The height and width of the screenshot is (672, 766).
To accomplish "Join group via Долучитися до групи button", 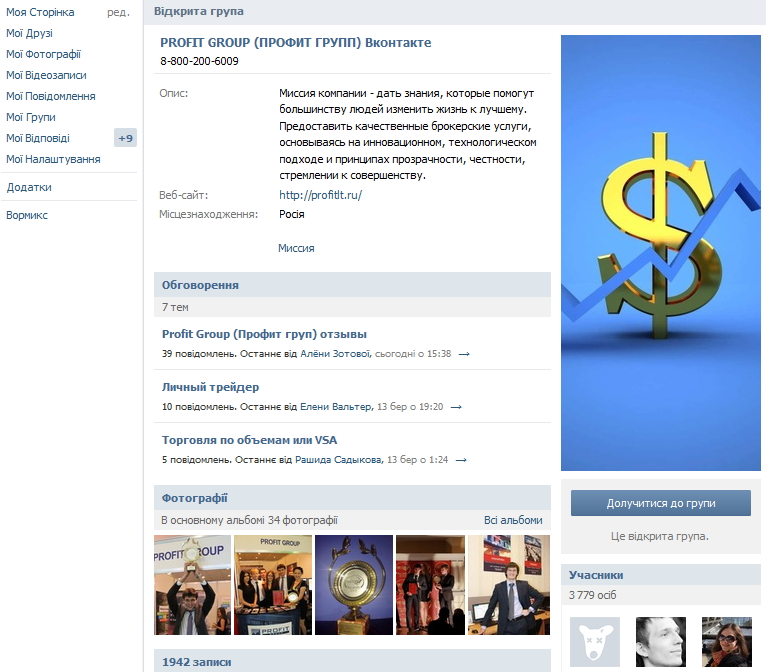I will (660, 503).
